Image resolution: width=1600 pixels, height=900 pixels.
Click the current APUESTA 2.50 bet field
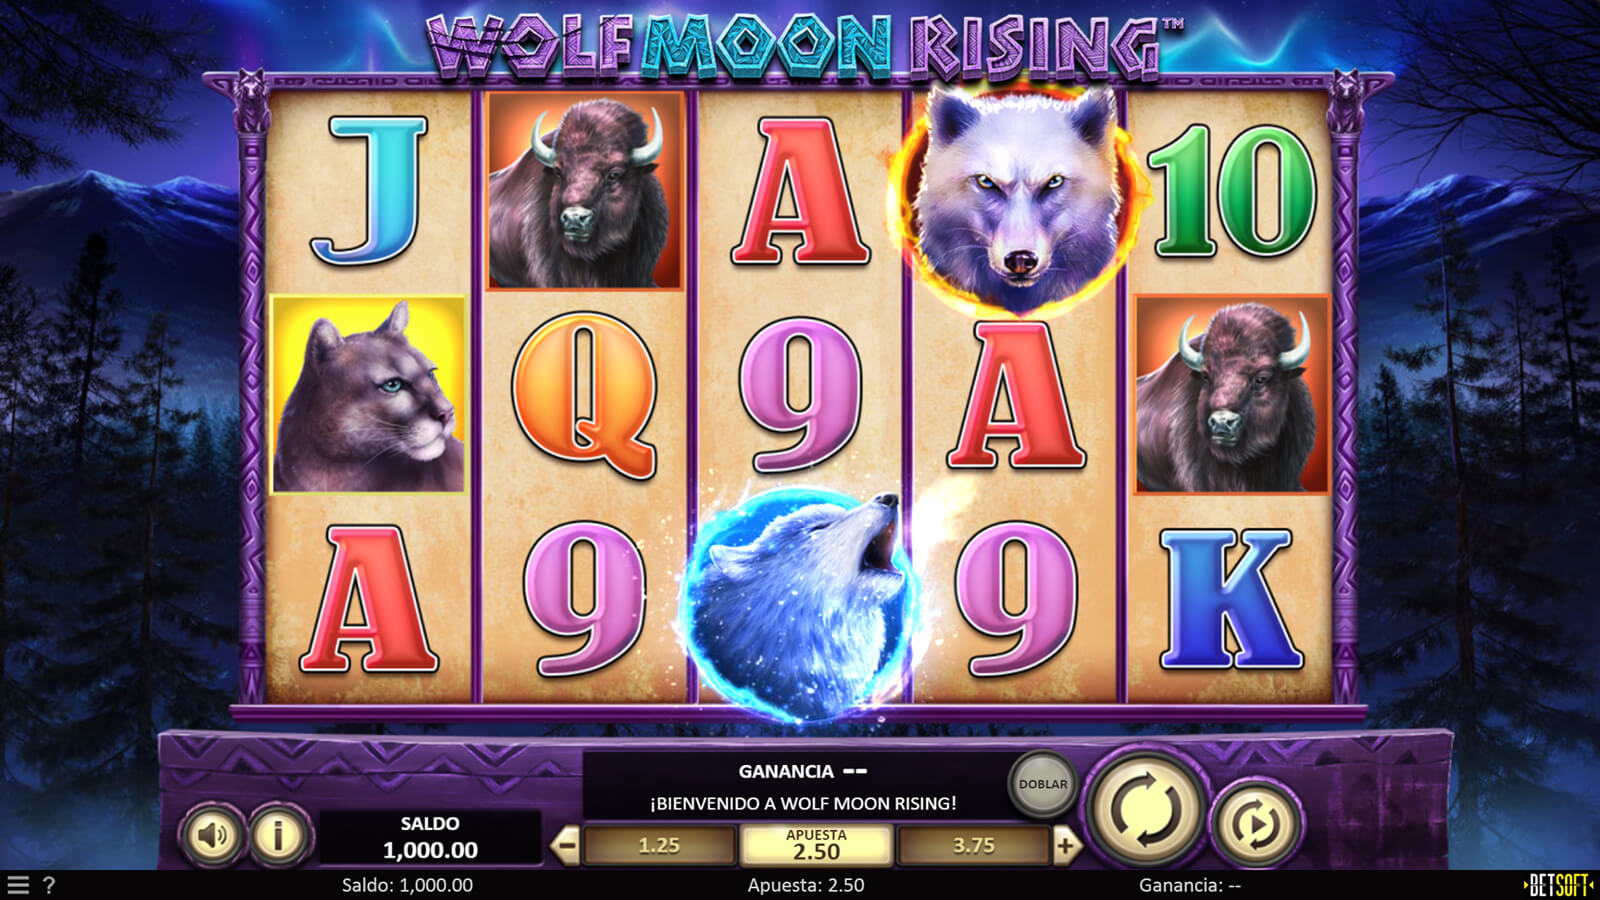pos(816,846)
